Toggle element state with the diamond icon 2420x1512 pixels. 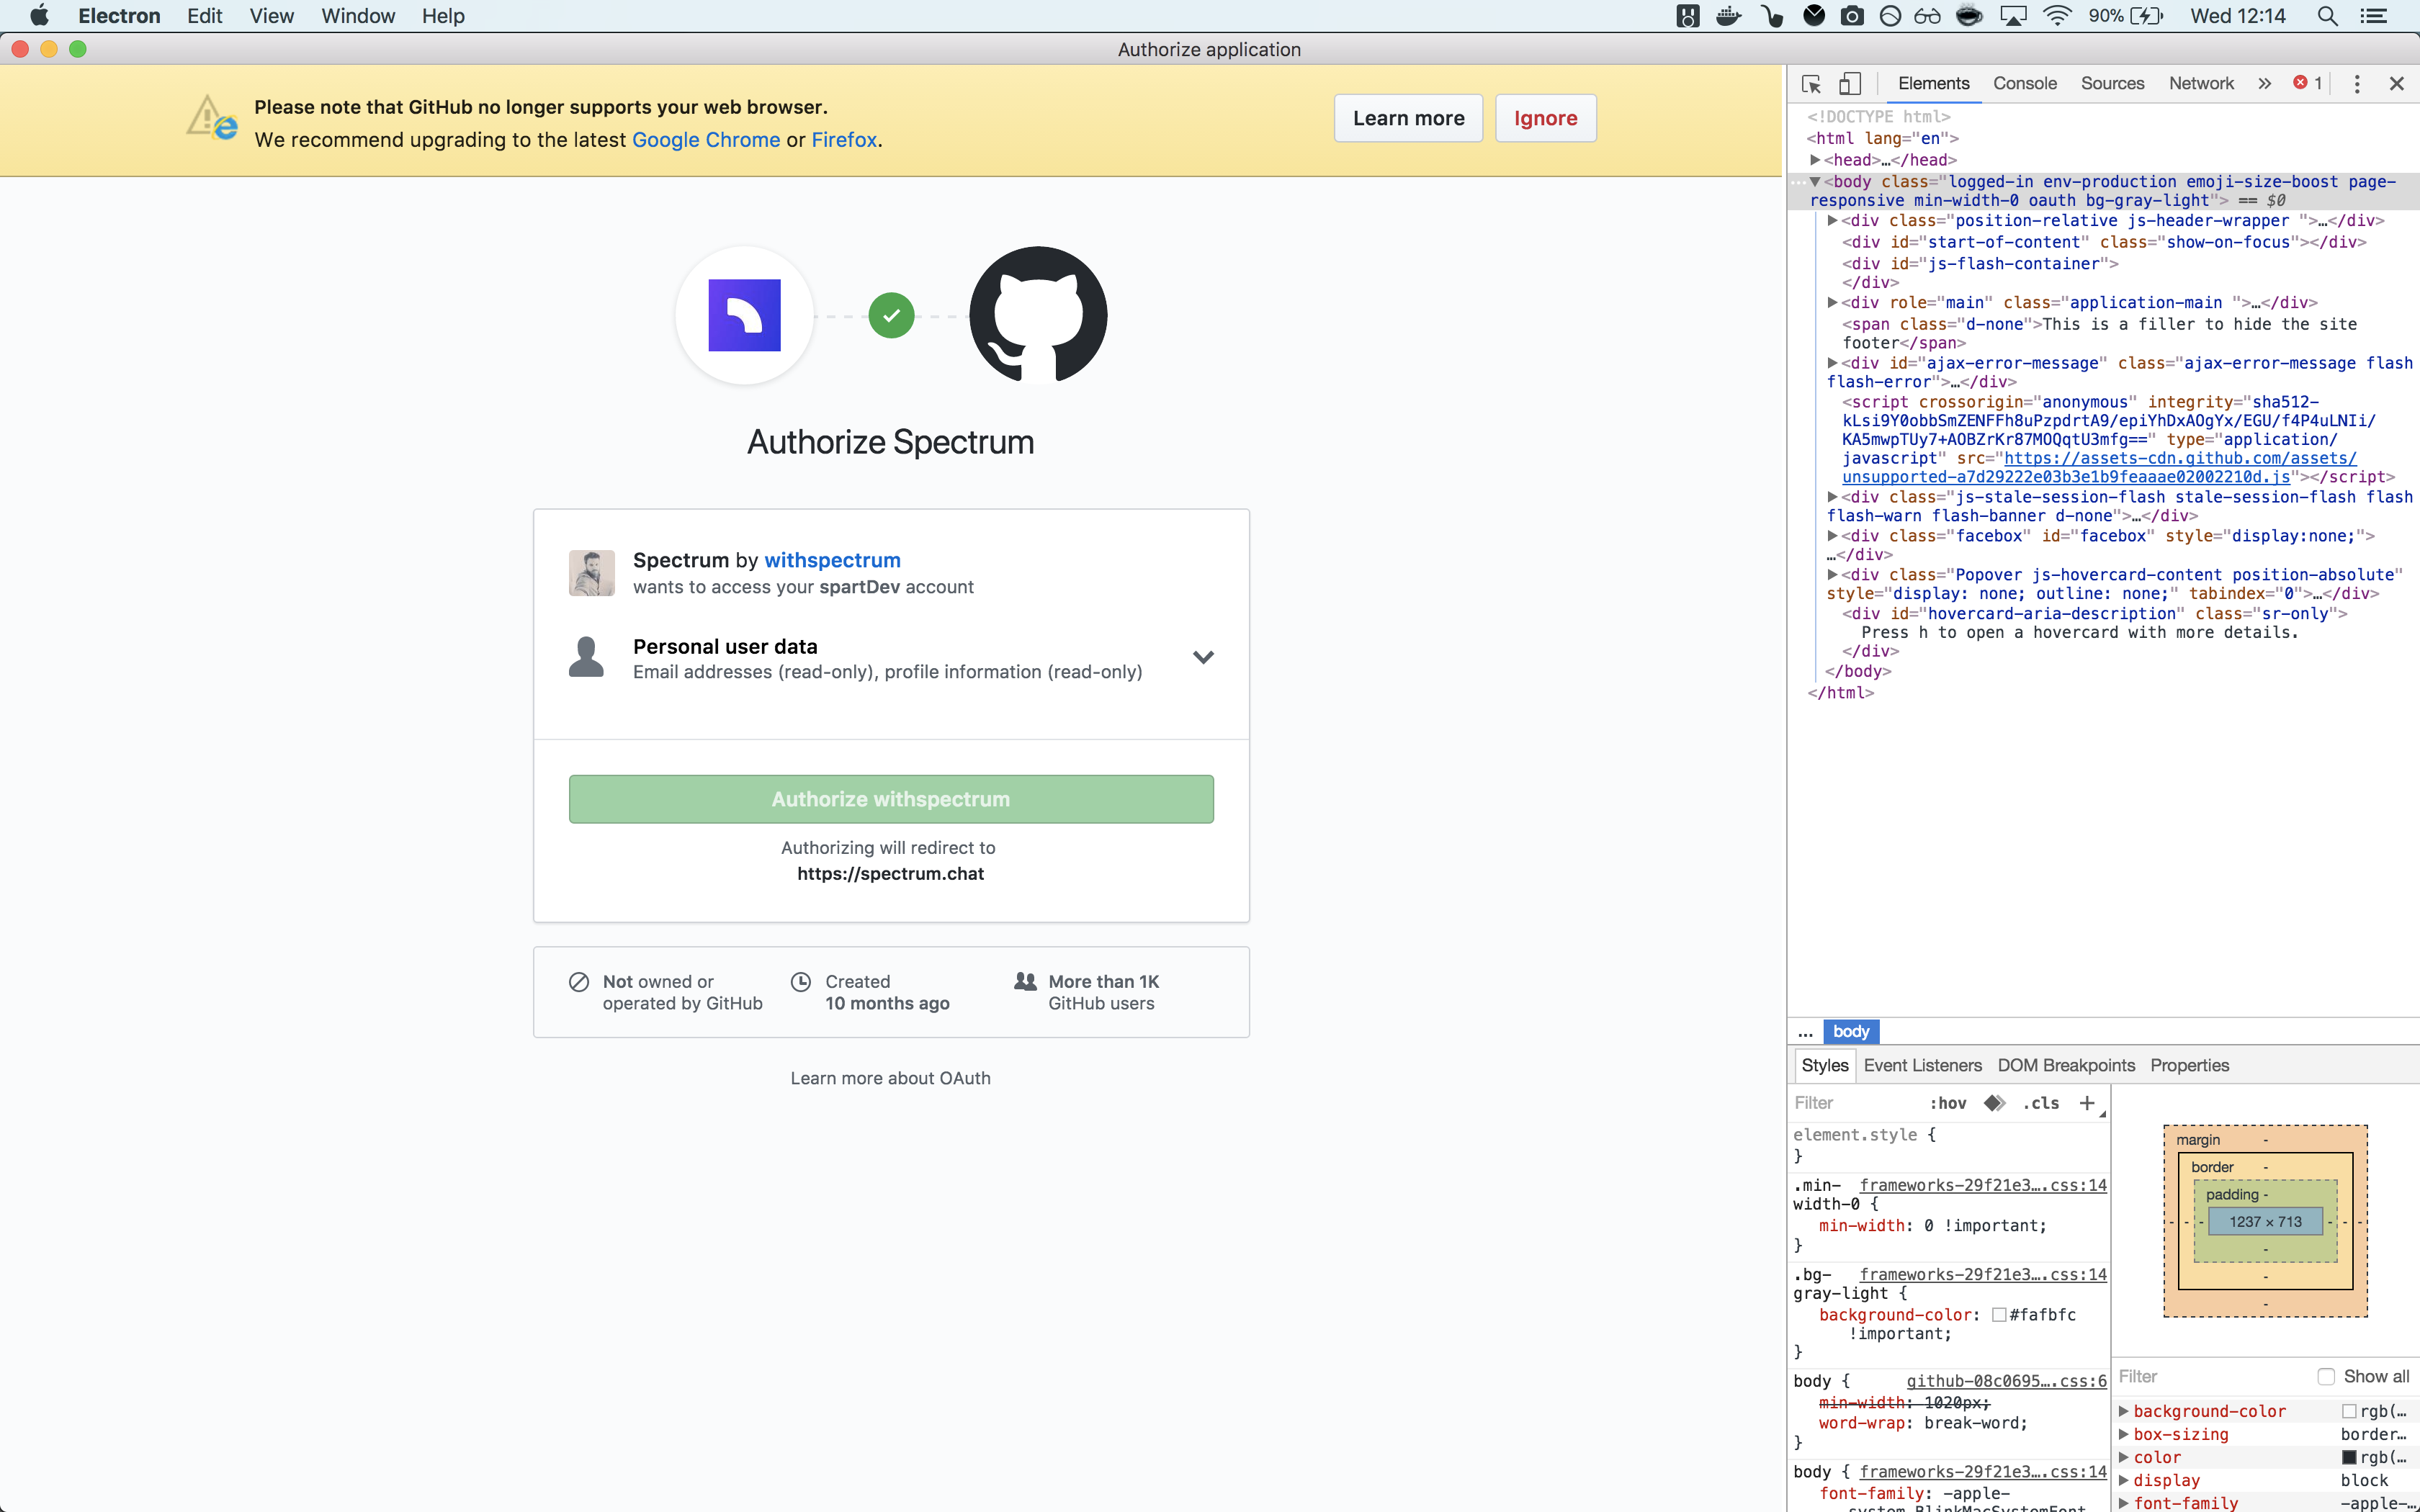coord(1994,1103)
